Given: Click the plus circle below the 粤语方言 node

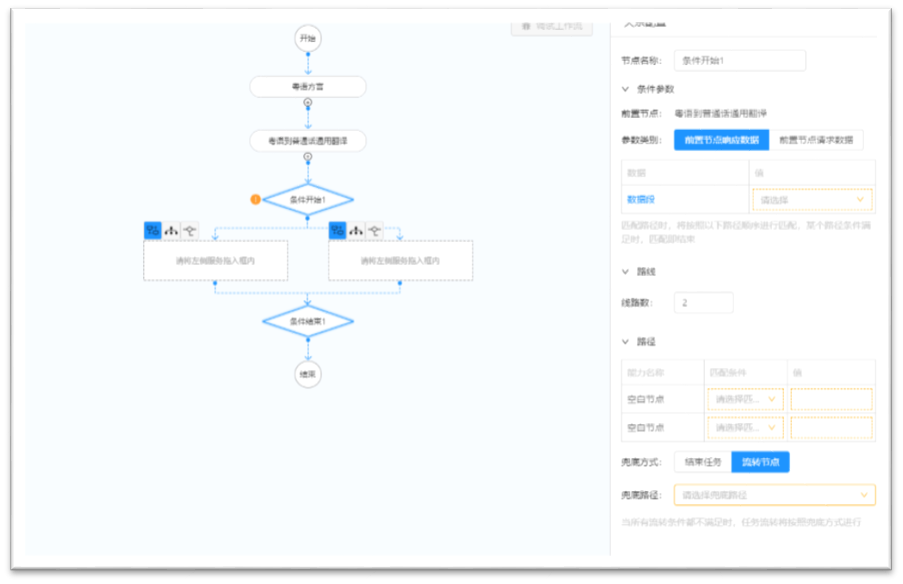Looking at the screenshot, I should [x=308, y=103].
